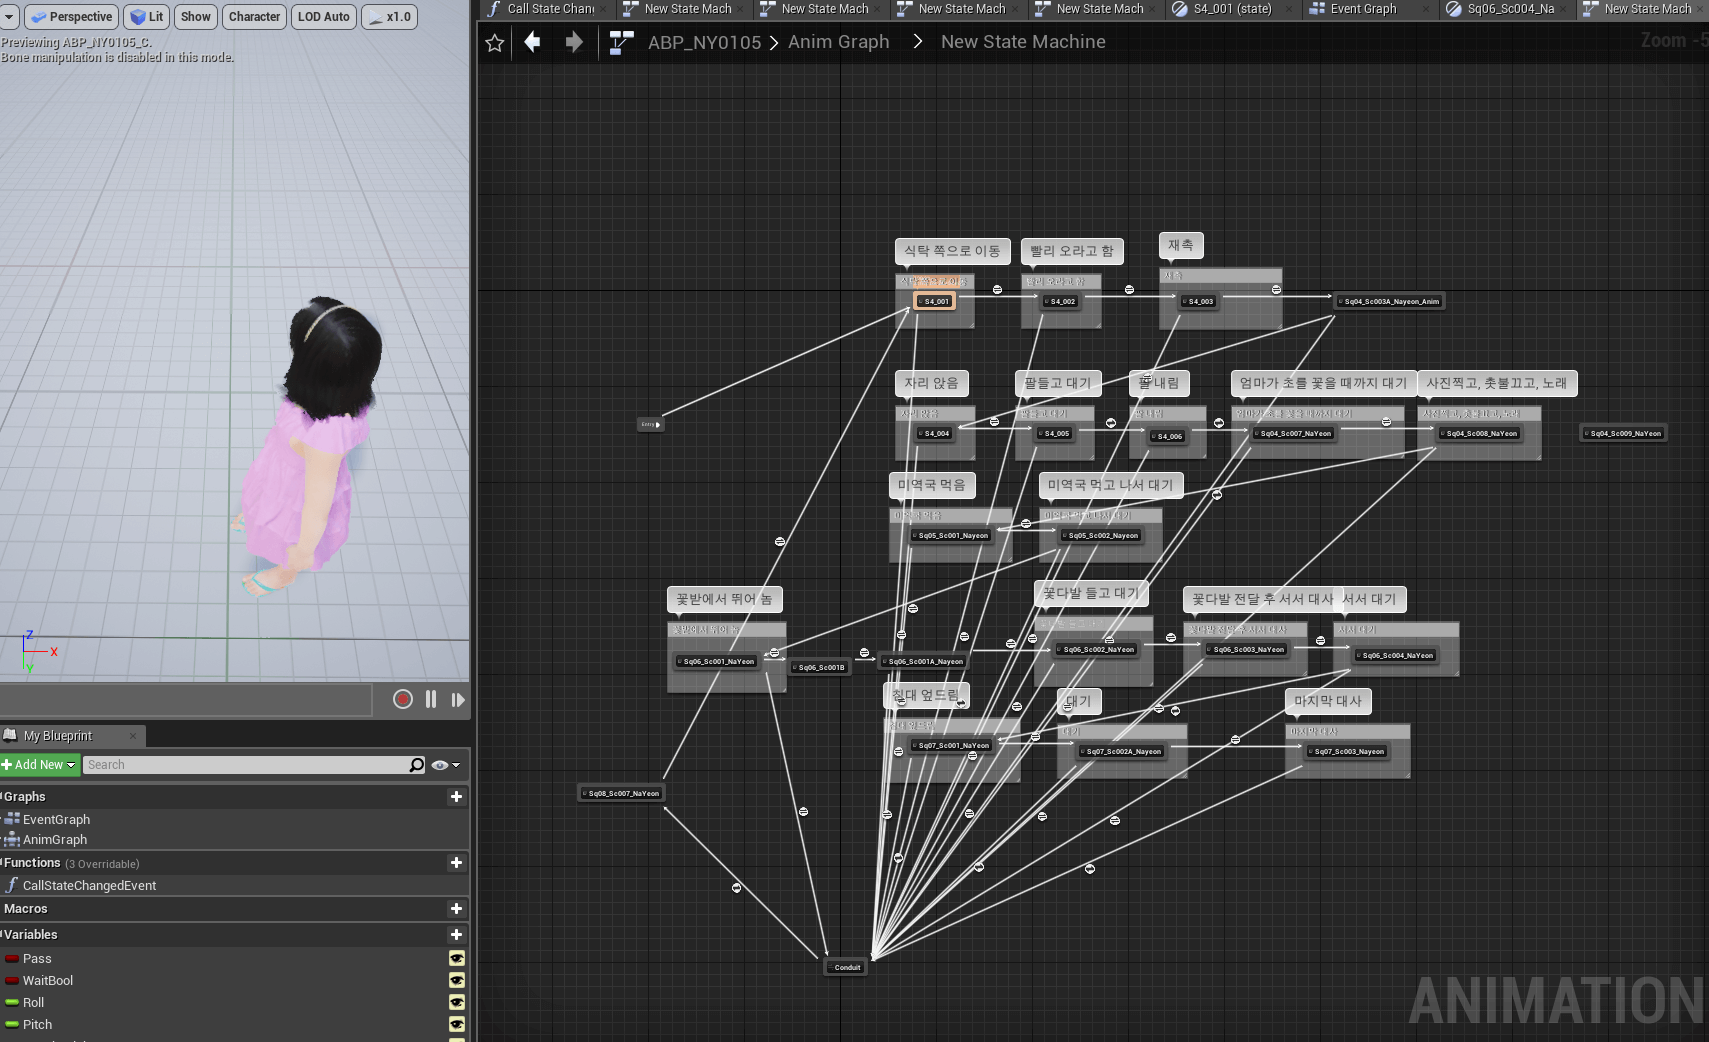
Task: Toggle visibility eye for Roll variable
Action: point(456,1003)
